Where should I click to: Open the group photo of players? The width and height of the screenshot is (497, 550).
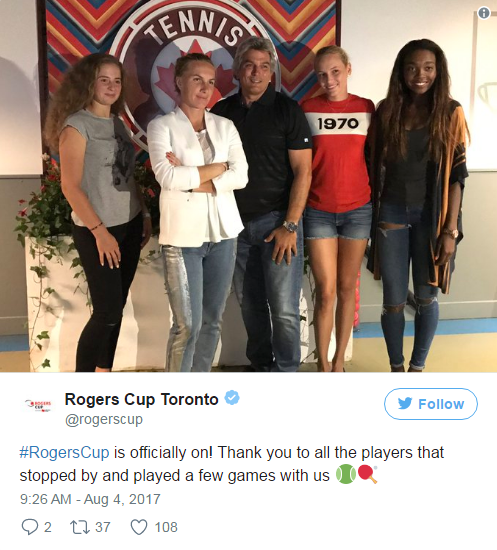(248, 186)
